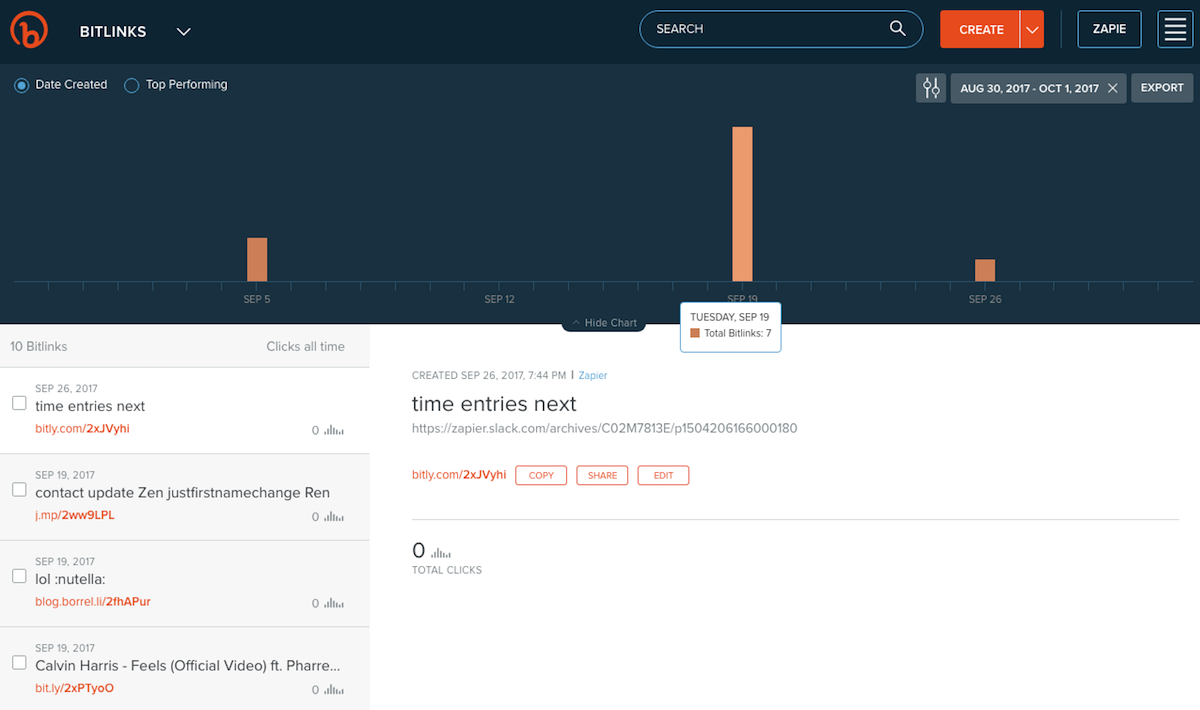Open the hamburger menu icon
This screenshot has width=1200, height=710.
(x=1174, y=29)
